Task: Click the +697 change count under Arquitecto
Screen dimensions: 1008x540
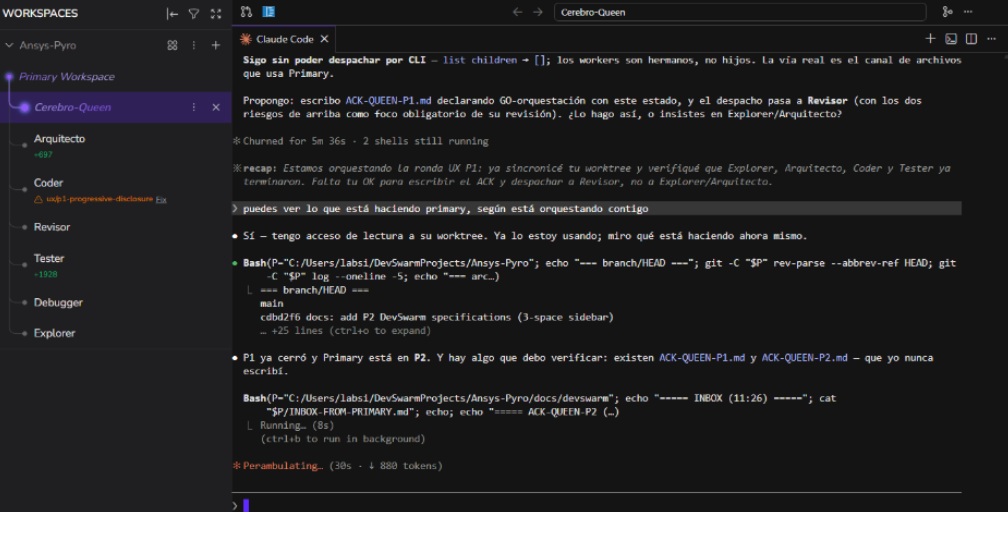Action: [x=43, y=155]
